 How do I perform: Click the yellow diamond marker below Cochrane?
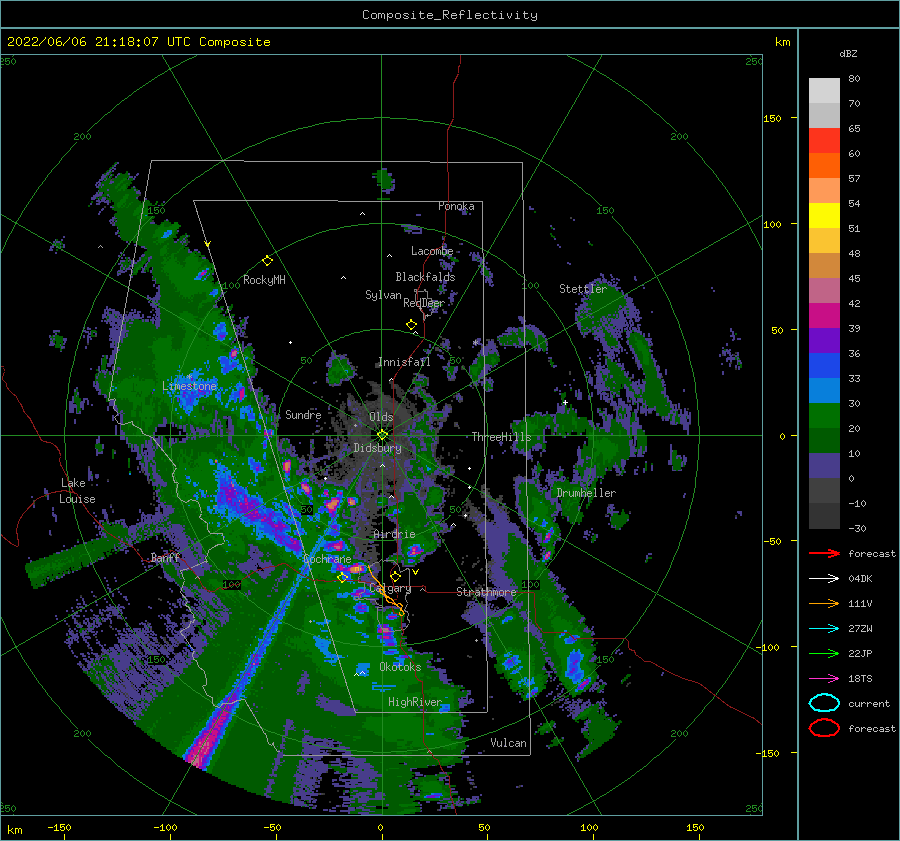[342, 577]
